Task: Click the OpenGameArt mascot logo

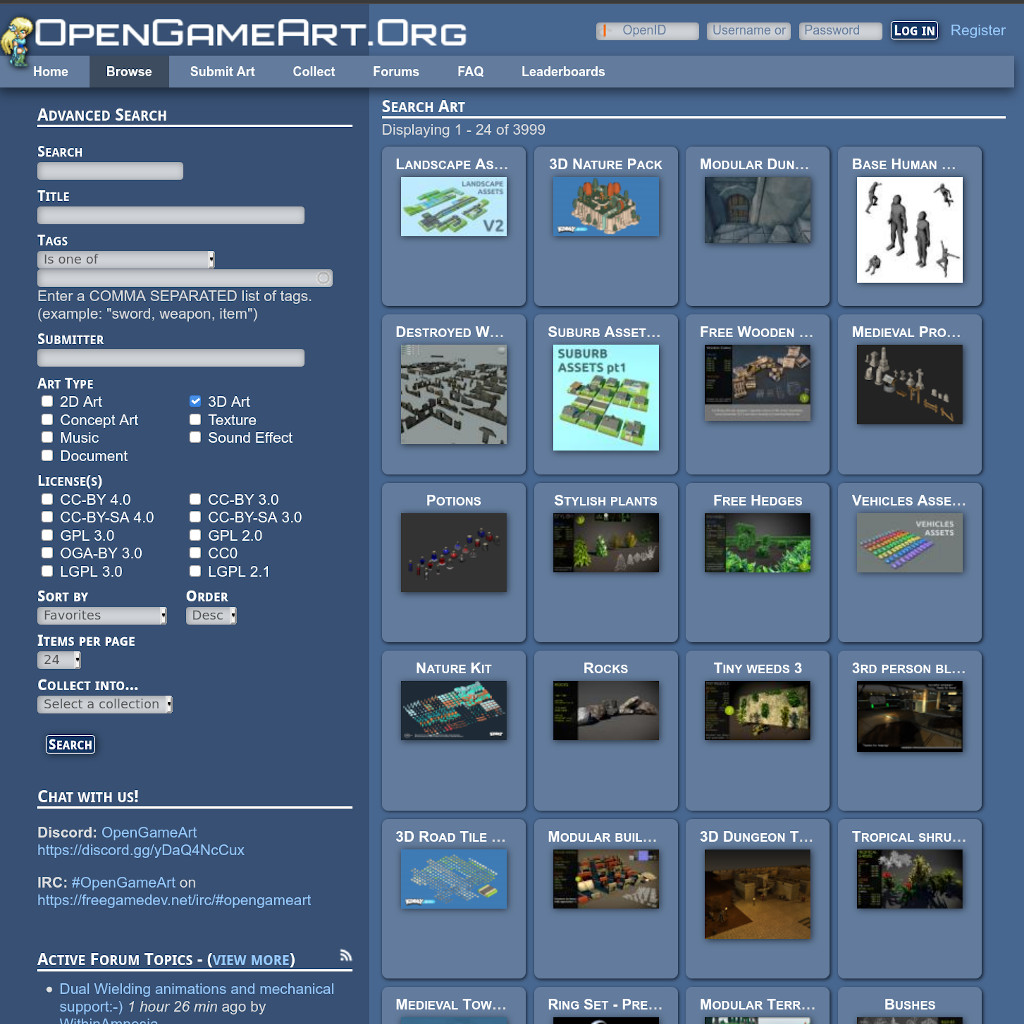Action: click(x=18, y=42)
